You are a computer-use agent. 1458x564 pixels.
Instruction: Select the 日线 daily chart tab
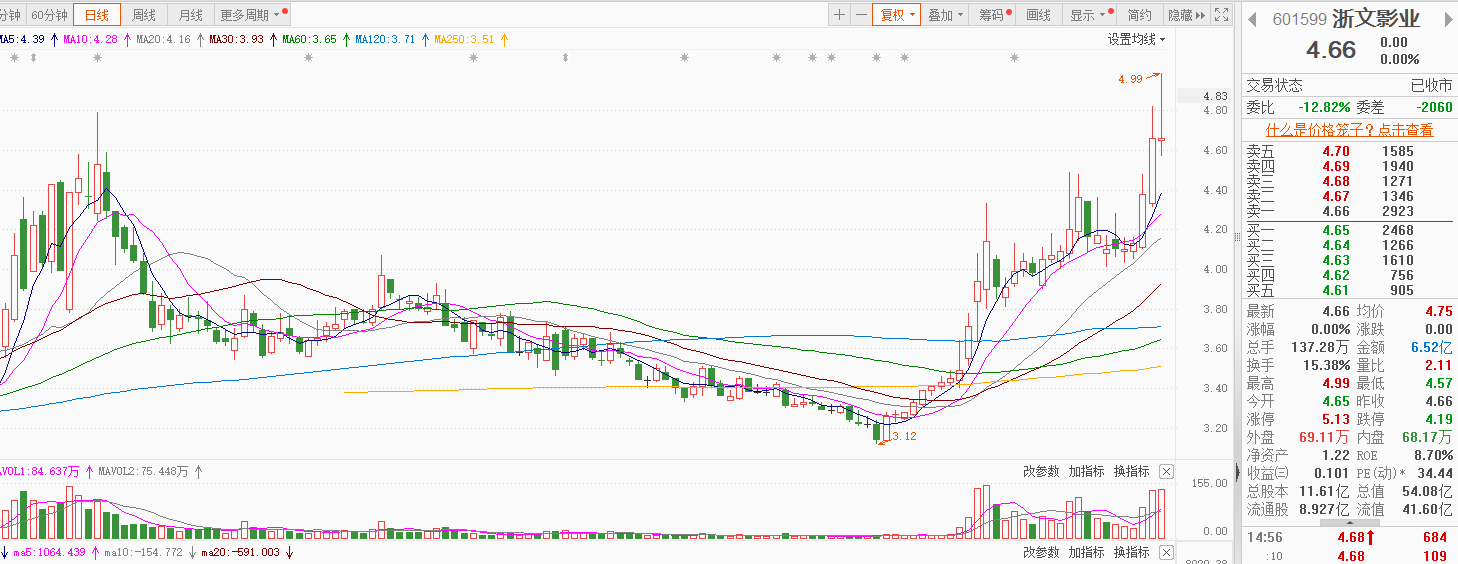tap(97, 15)
